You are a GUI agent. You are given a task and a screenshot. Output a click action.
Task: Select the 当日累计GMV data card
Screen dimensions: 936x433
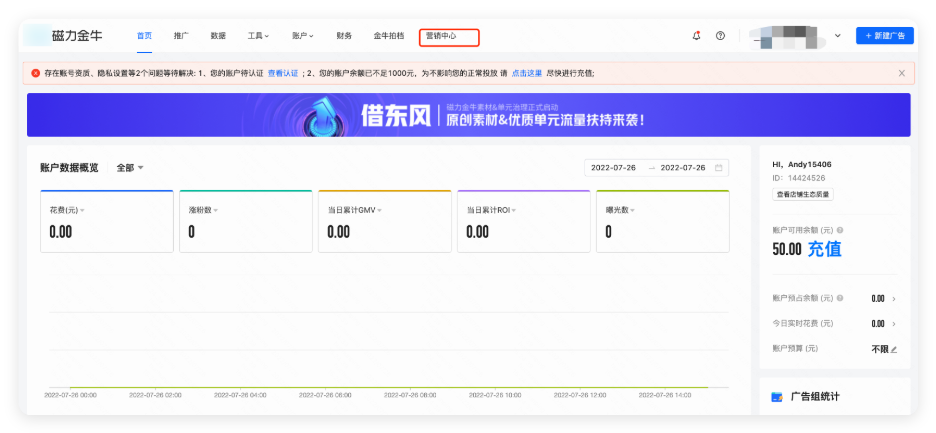click(384, 222)
